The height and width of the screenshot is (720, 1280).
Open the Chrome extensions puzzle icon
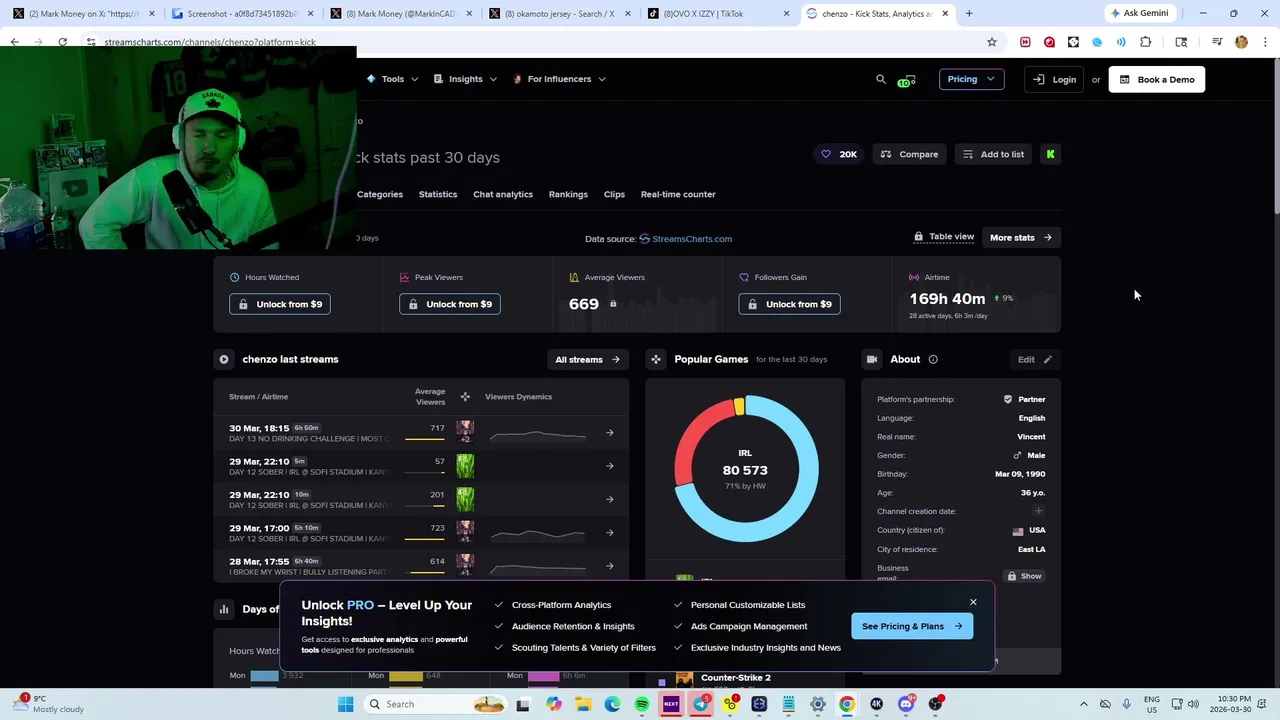(1146, 42)
